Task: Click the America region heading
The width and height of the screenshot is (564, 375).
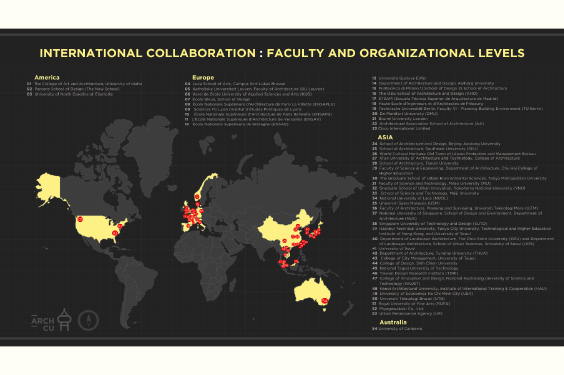Action: point(47,77)
